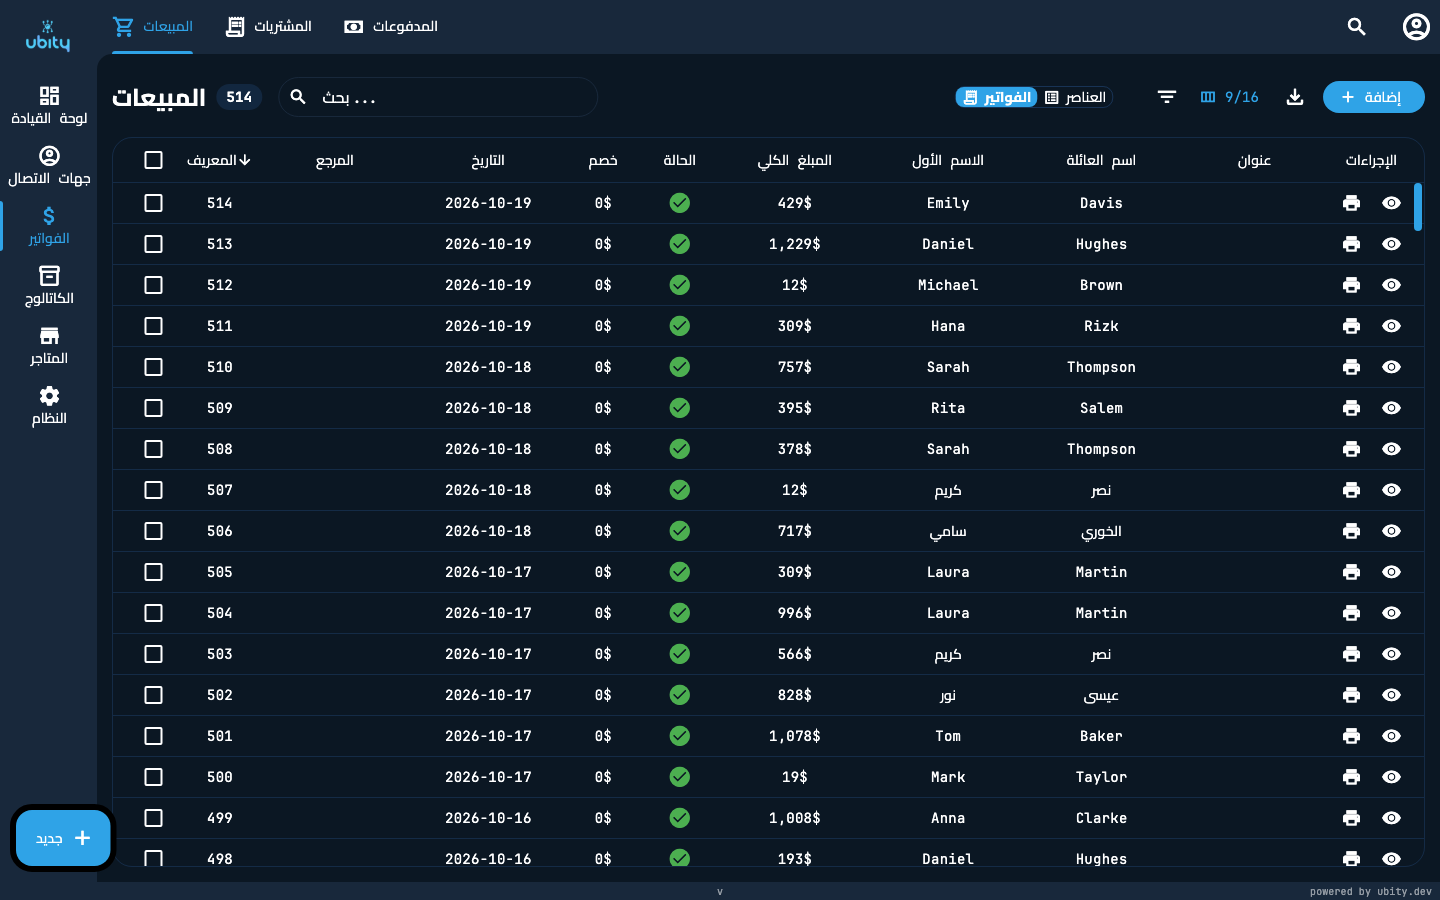Print invoice 506 using printer icon
Image resolution: width=1440 pixels, height=900 pixels.
coord(1351,531)
